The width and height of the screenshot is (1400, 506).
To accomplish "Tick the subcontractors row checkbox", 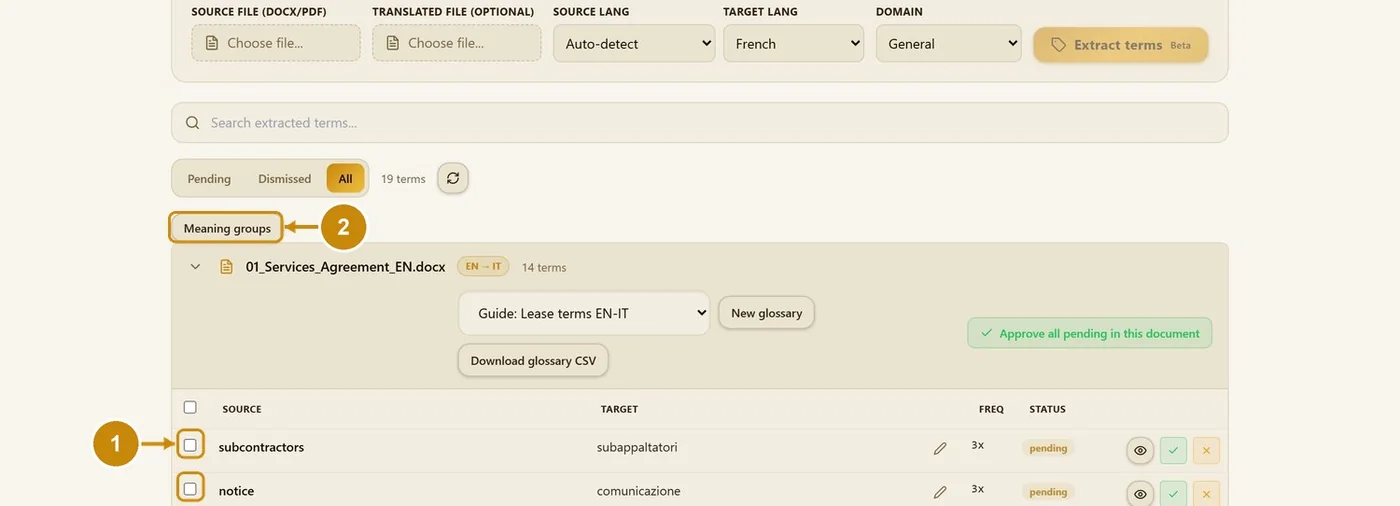I will coord(190,445).
